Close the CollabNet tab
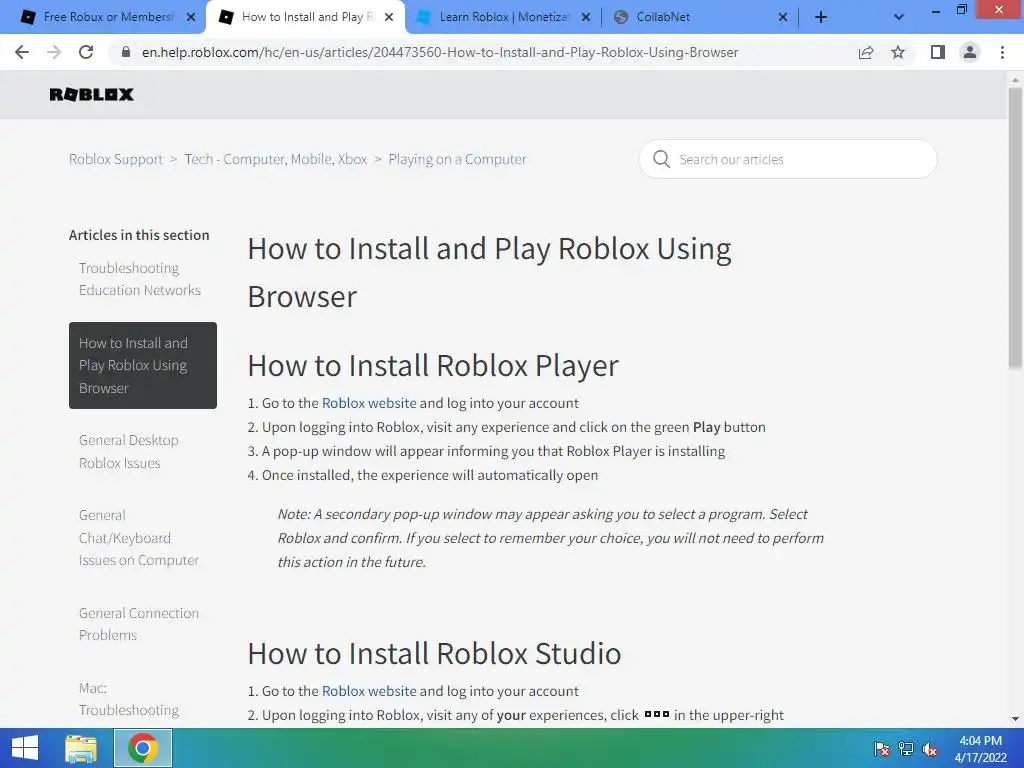The height and width of the screenshot is (768, 1024). (x=783, y=18)
